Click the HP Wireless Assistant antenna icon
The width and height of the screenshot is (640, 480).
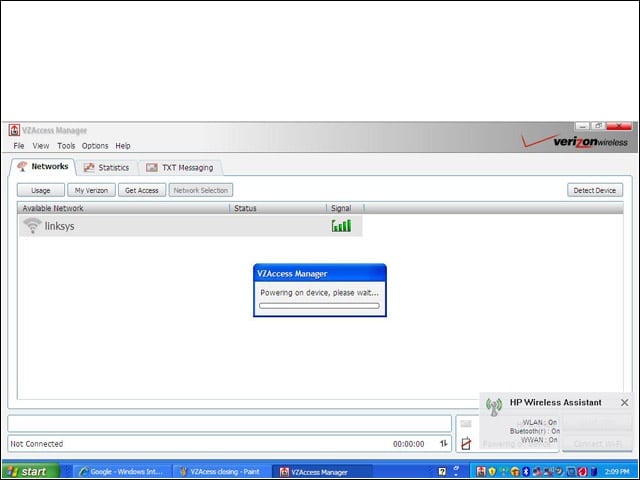tap(494, 407)
